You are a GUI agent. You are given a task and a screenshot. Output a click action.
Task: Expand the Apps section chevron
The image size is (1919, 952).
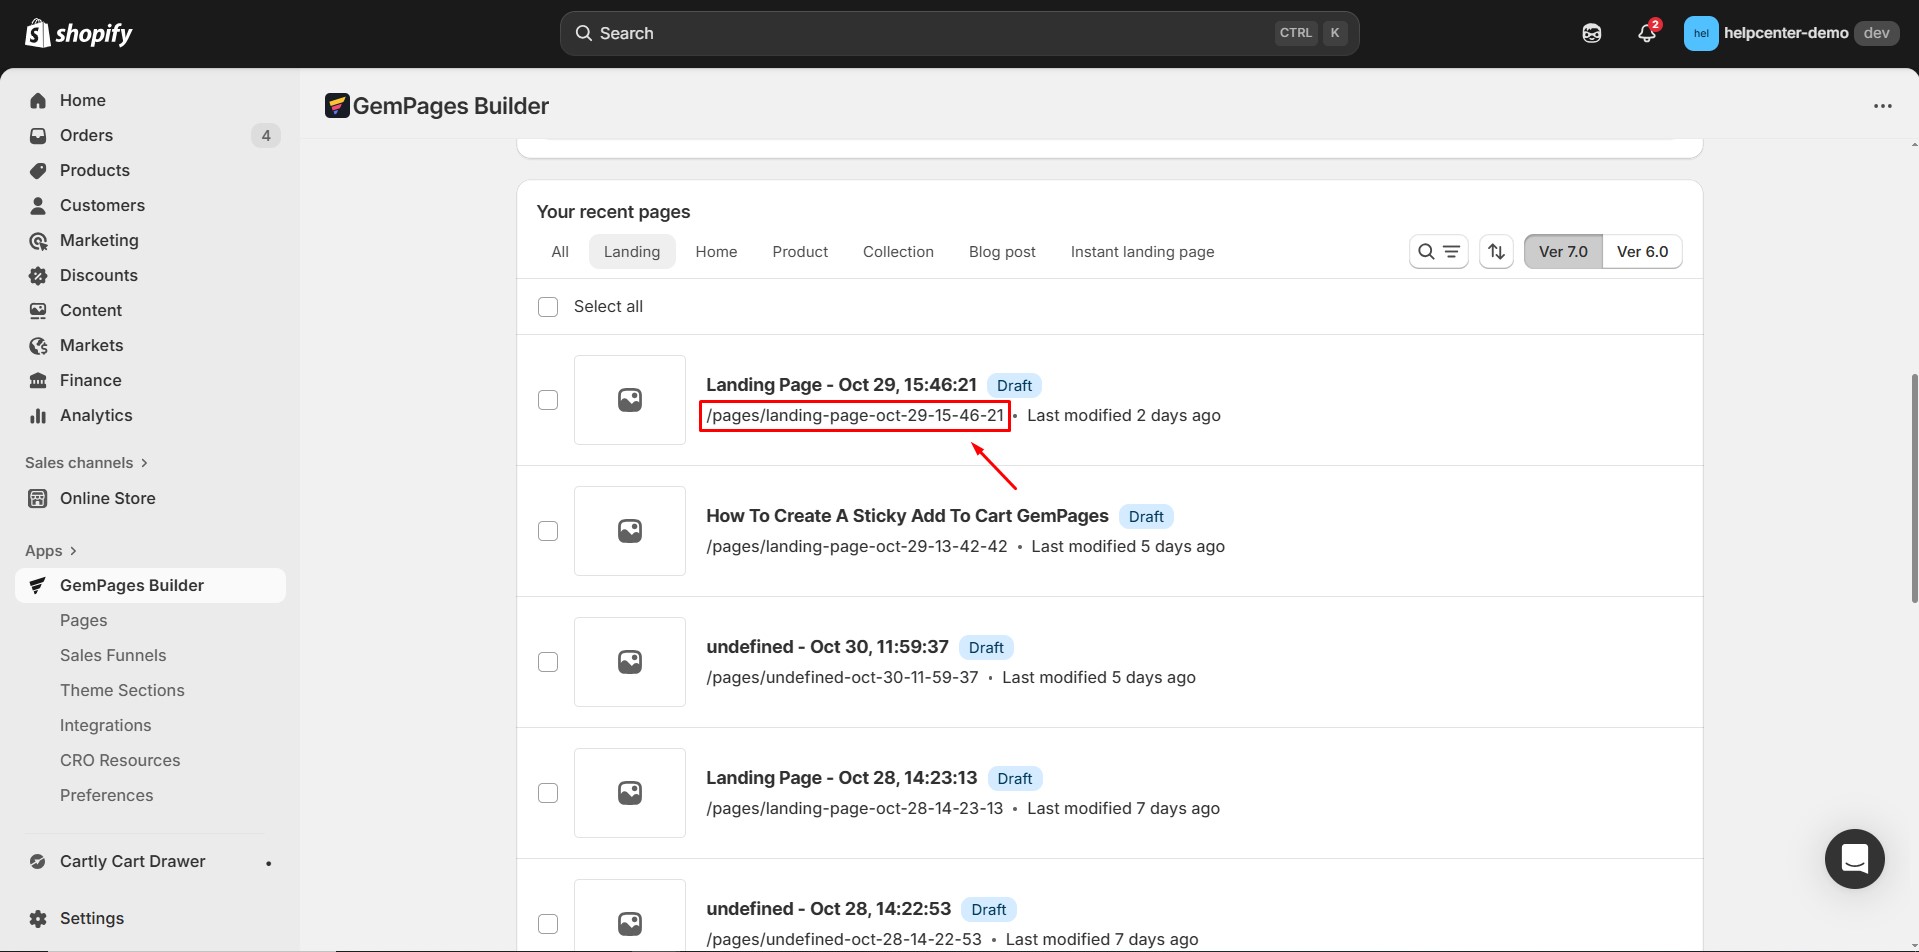coord(73,551)
